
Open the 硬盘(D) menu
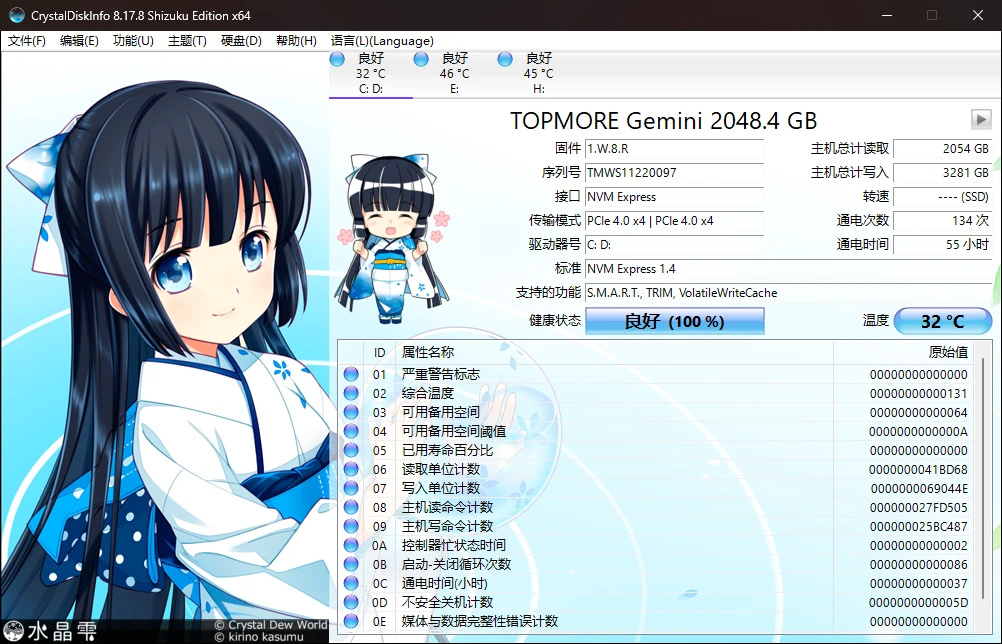point(241,41)
